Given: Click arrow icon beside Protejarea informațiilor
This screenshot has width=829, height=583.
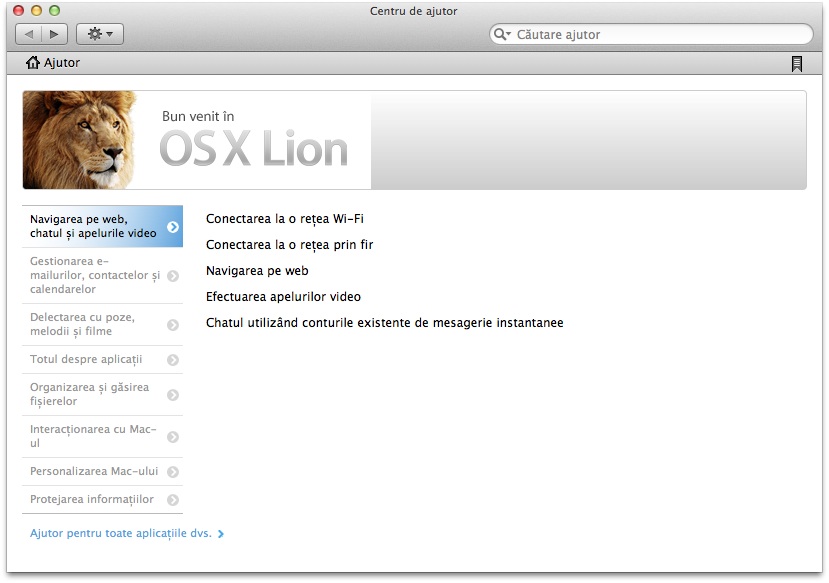Looking at the screenshot, I should click(173, 500).
